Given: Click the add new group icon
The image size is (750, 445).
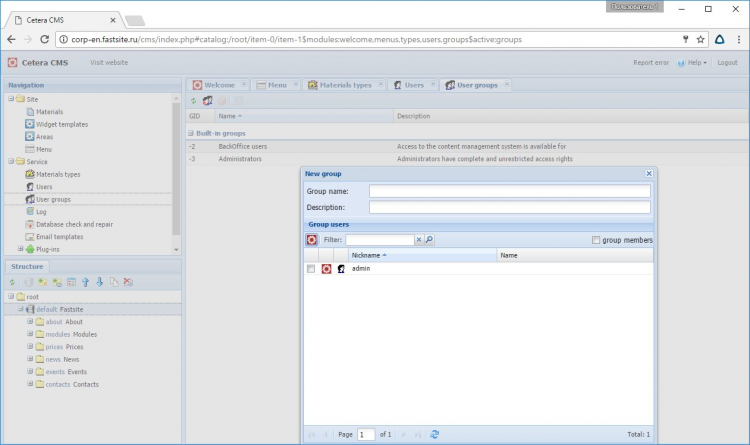Looking at the screenshot, I should 208,101.
